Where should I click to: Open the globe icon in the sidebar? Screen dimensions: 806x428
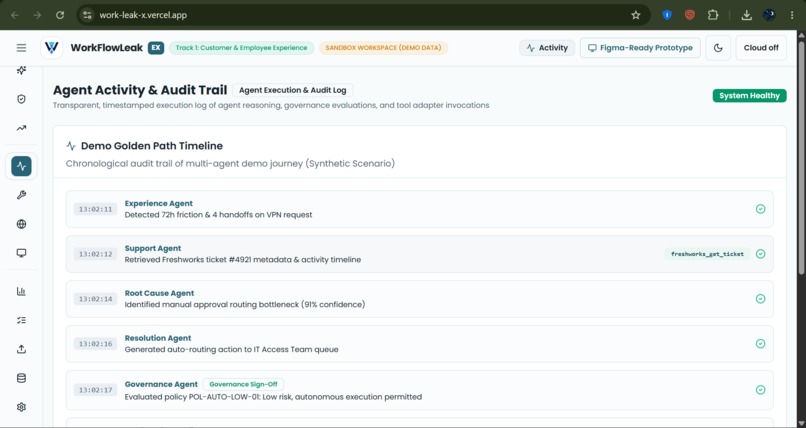click(21, 224)
